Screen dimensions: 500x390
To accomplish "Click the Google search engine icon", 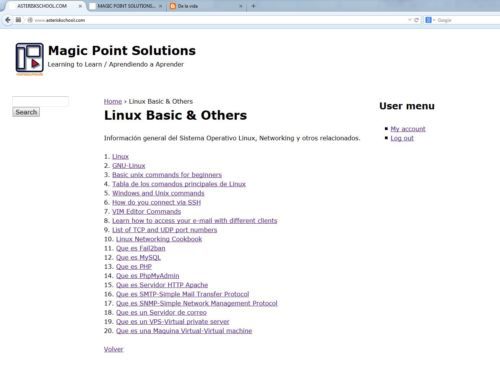I will tap(428, 20).
